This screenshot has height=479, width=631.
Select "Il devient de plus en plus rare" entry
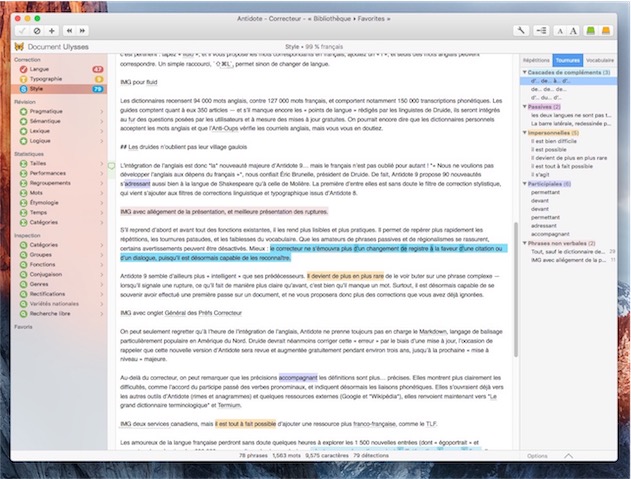click(568, 158)
